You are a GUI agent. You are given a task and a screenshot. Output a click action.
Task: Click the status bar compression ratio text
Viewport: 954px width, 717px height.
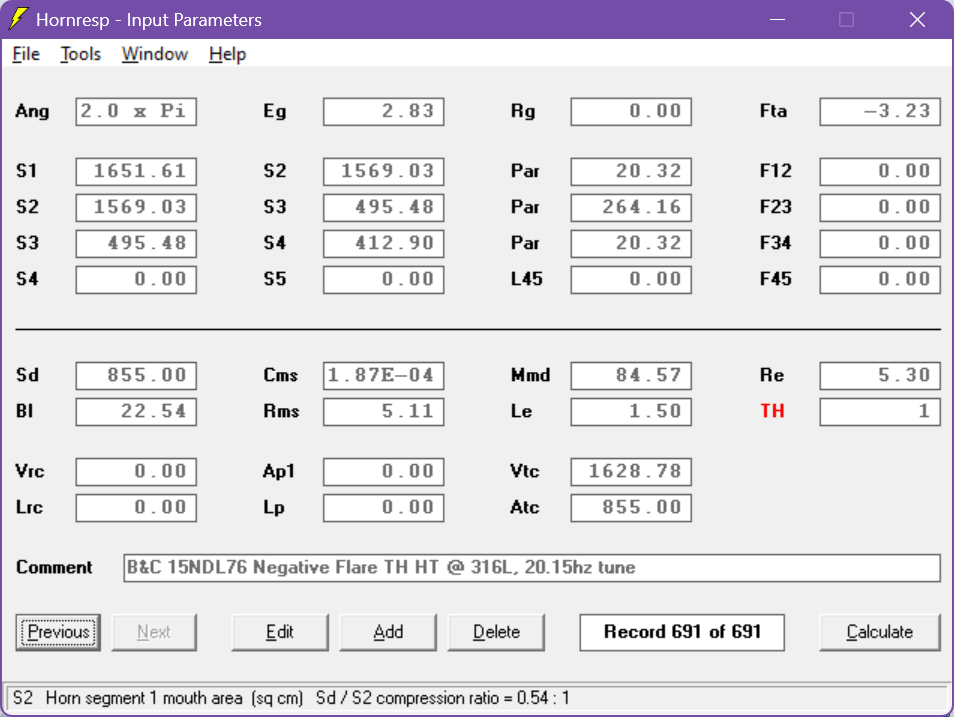pyautogui.click(x=442, y=698)
